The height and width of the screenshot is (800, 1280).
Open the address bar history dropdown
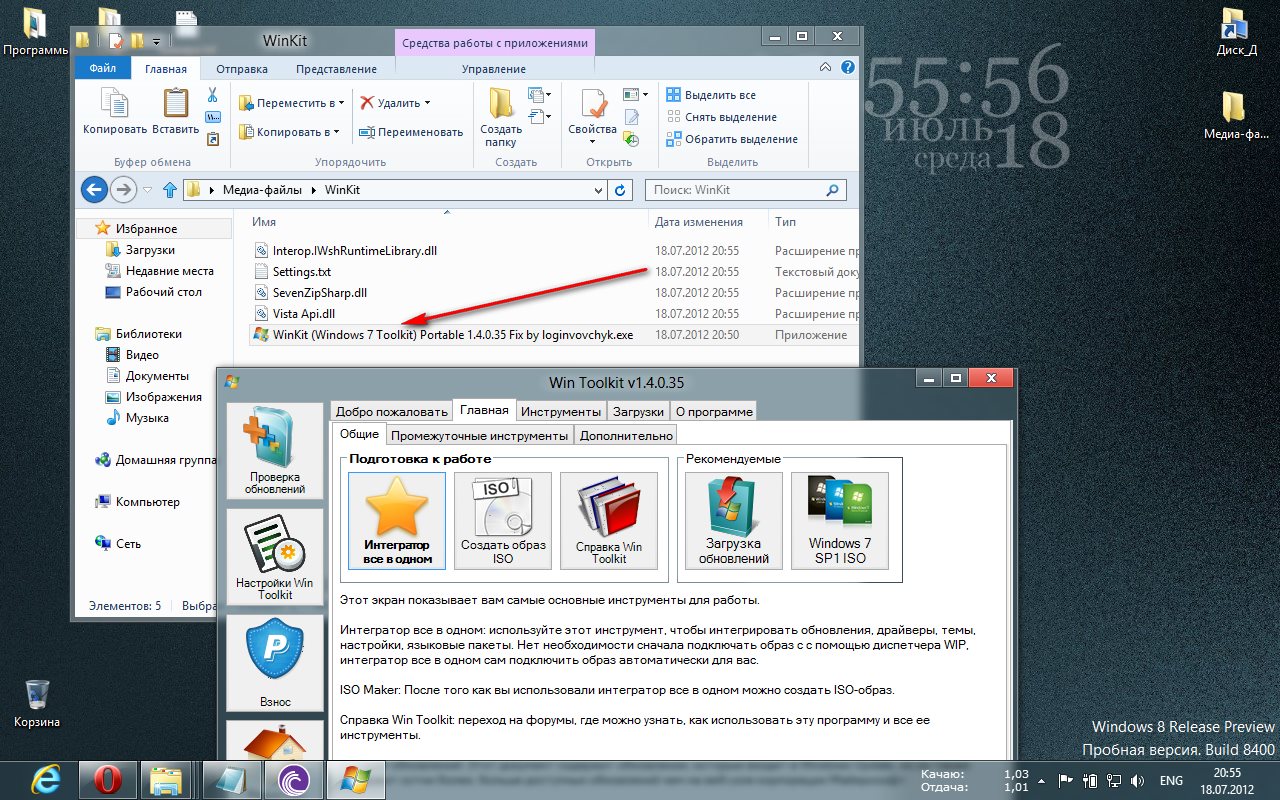coord(598,190)
